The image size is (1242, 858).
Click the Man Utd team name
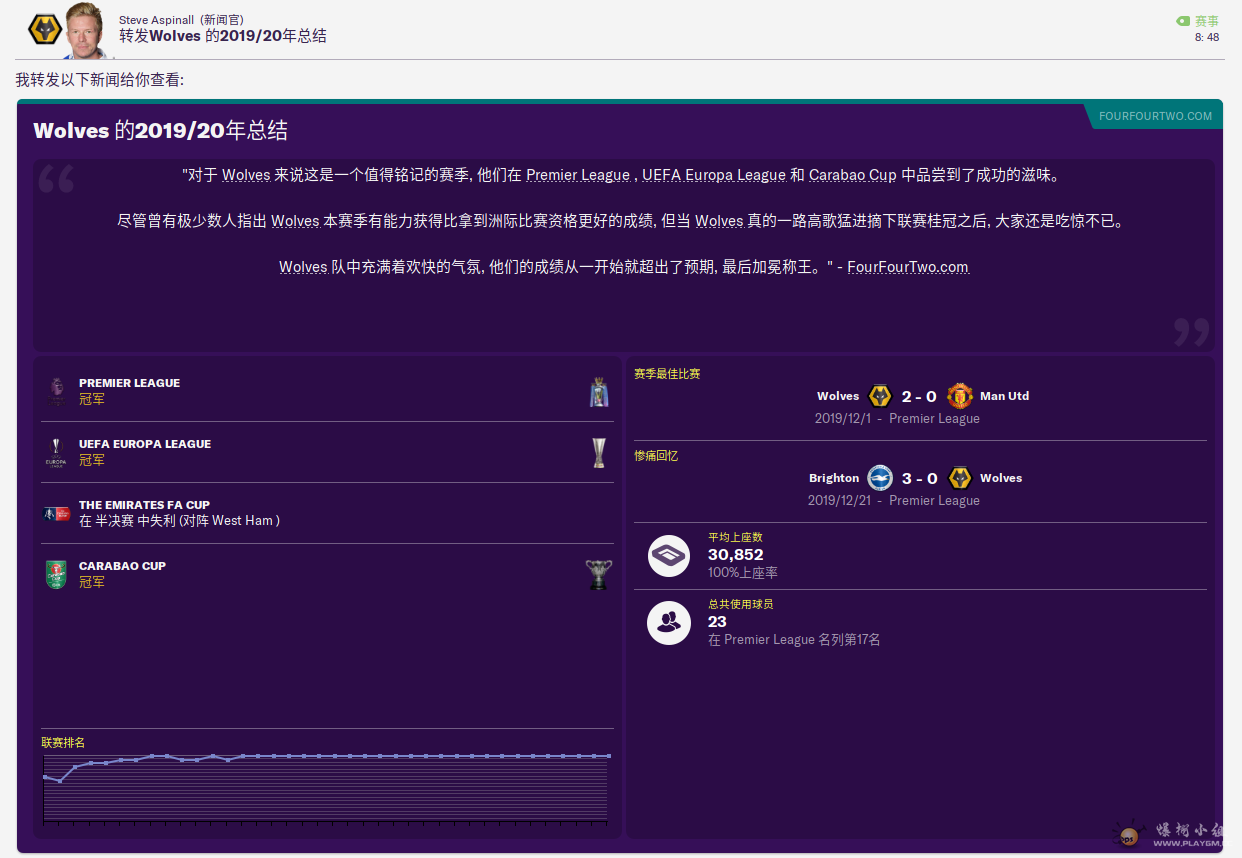pos(1005,396)
